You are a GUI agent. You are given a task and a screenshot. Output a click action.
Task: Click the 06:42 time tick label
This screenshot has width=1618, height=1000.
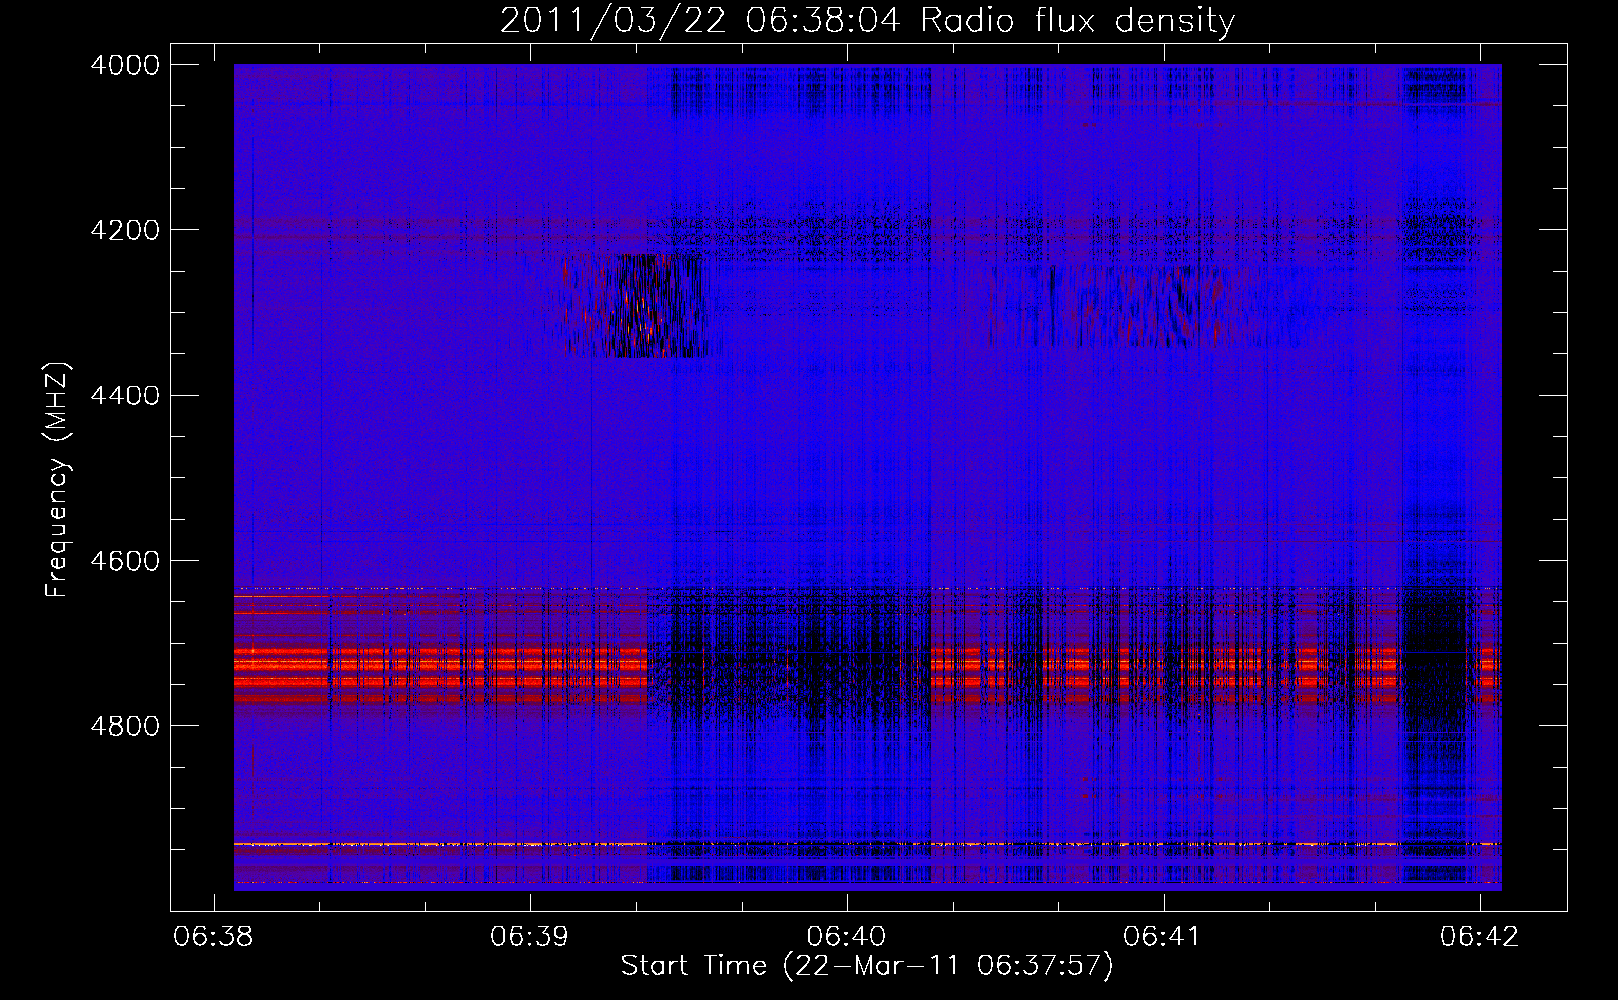[x=1479, y=937]
